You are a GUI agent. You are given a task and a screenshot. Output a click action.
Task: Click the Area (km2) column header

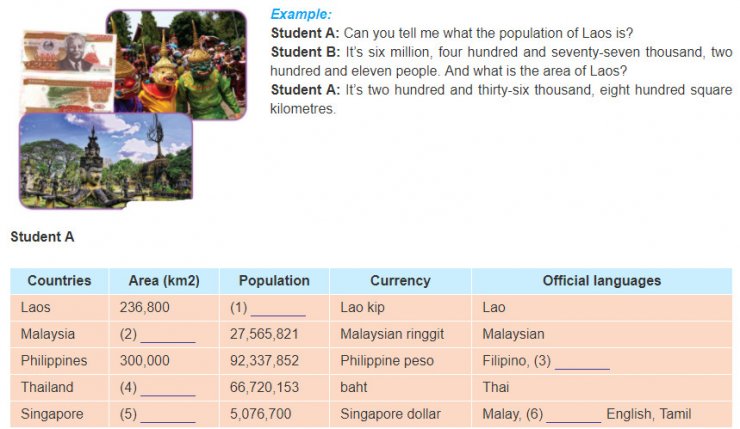click(164, 281)
